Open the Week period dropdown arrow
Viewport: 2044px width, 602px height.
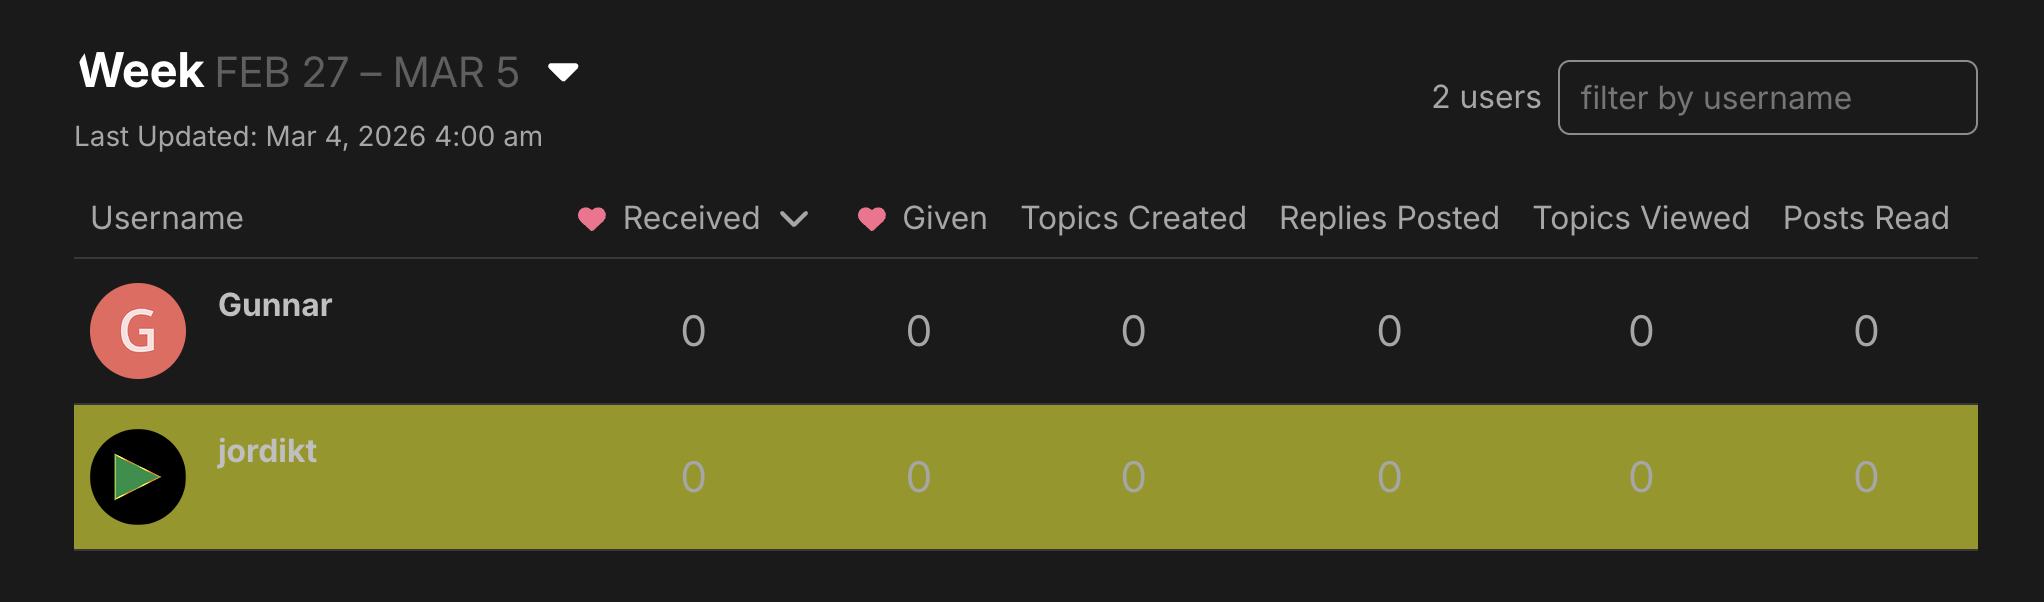click(x=563, y=72)
